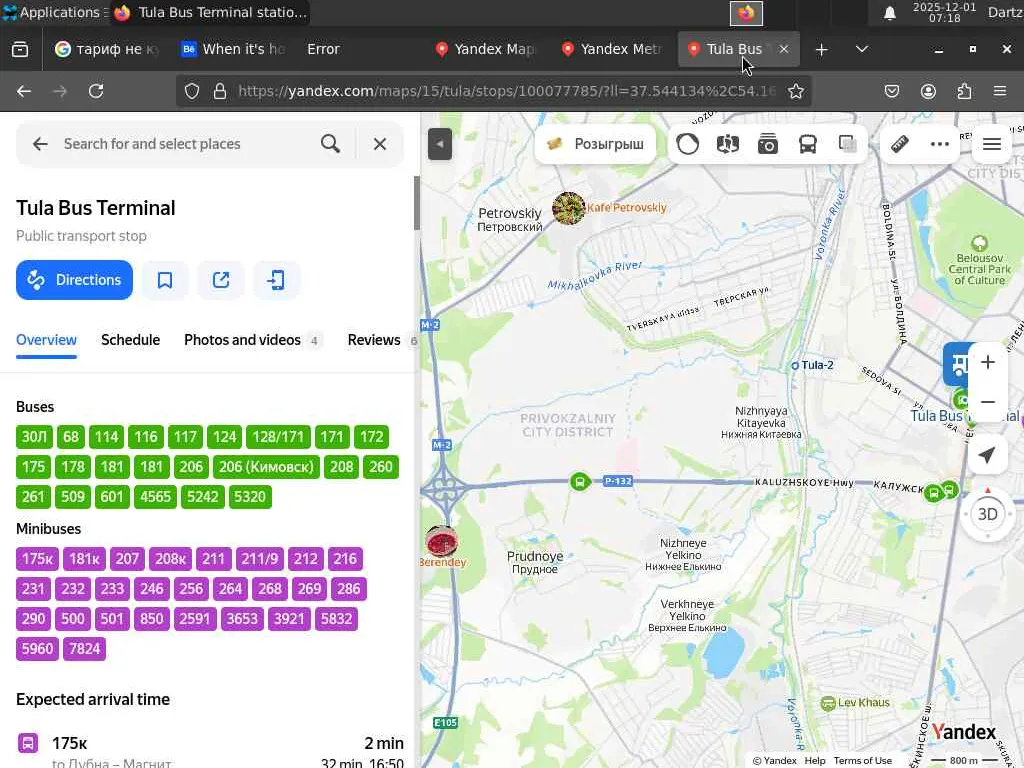Go back in browser history

[24, 91]
